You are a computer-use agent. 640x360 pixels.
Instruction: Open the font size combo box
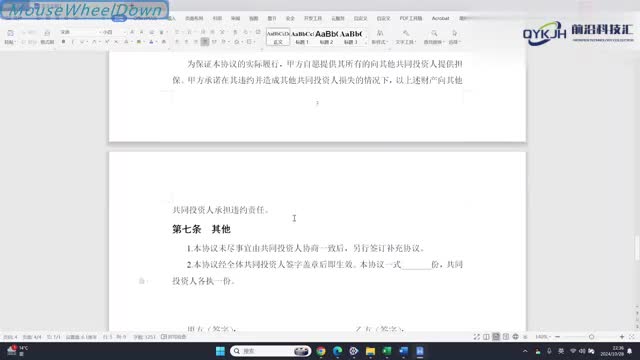(113, 32)
